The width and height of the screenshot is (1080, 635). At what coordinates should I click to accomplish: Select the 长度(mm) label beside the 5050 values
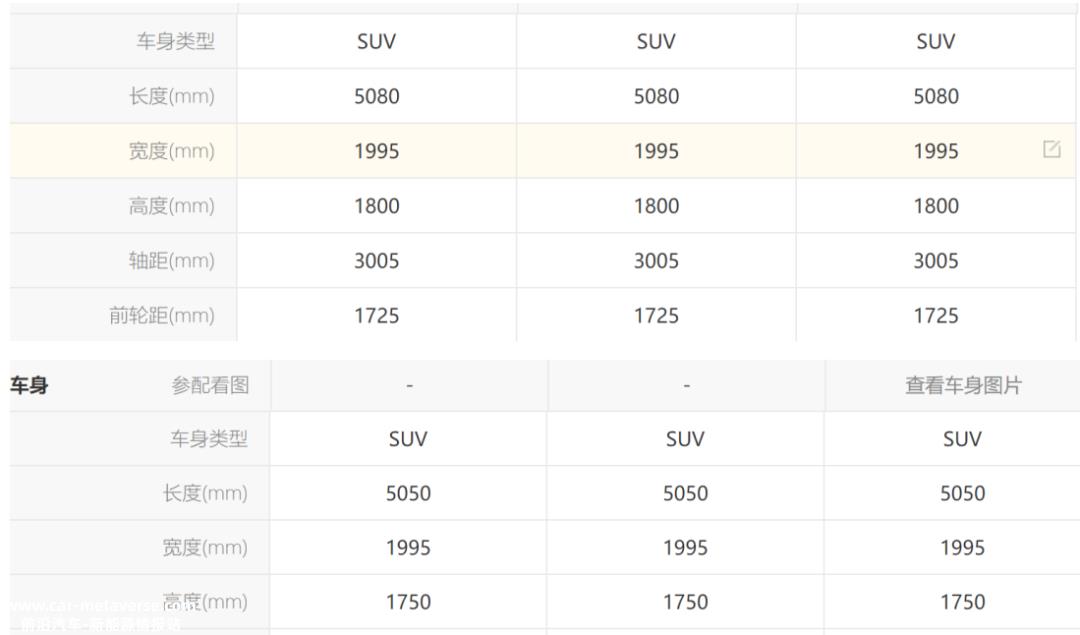205,493
